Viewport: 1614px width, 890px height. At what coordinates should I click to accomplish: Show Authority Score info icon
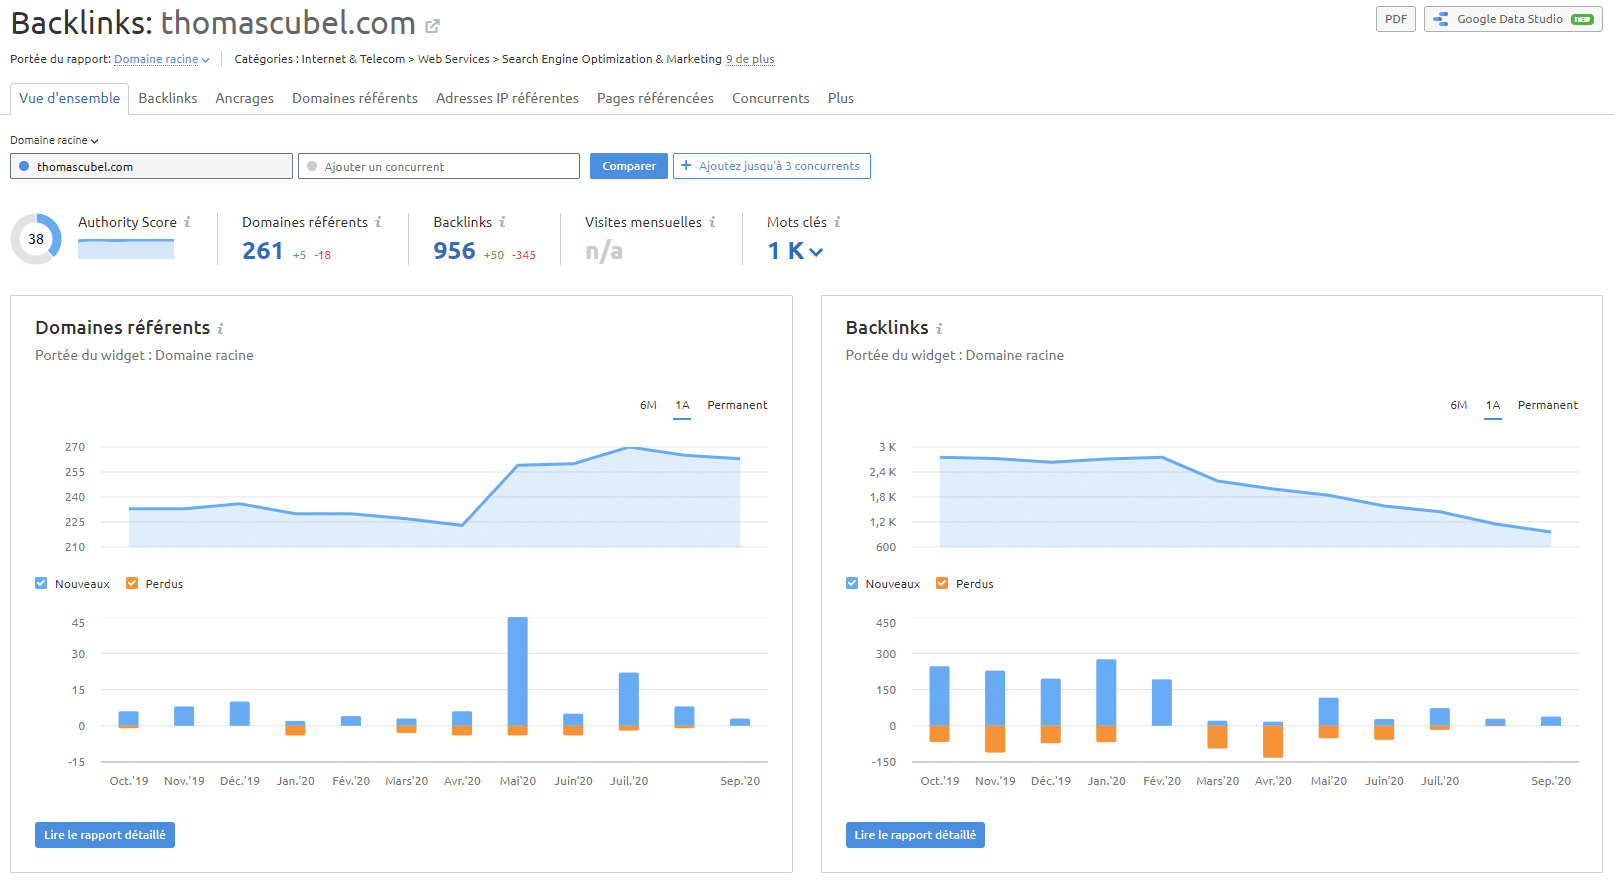coord(187,222)
